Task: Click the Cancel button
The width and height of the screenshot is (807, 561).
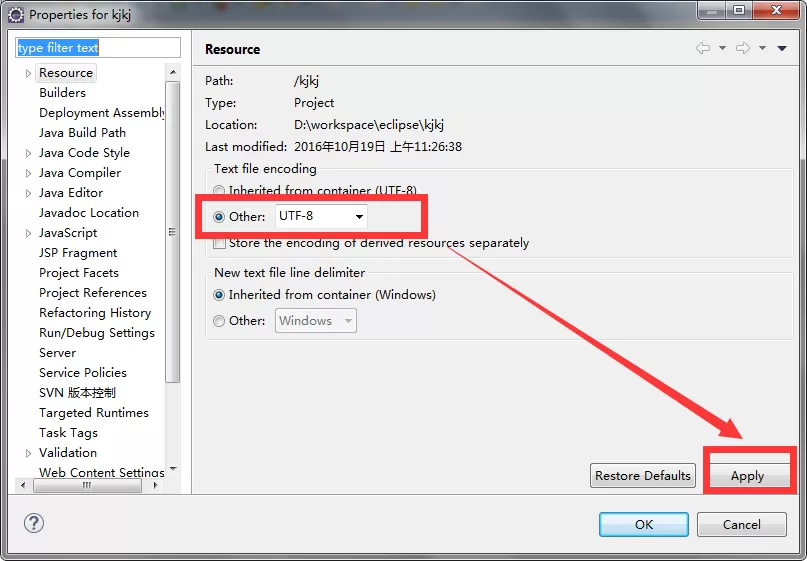Action: (742, 524)
